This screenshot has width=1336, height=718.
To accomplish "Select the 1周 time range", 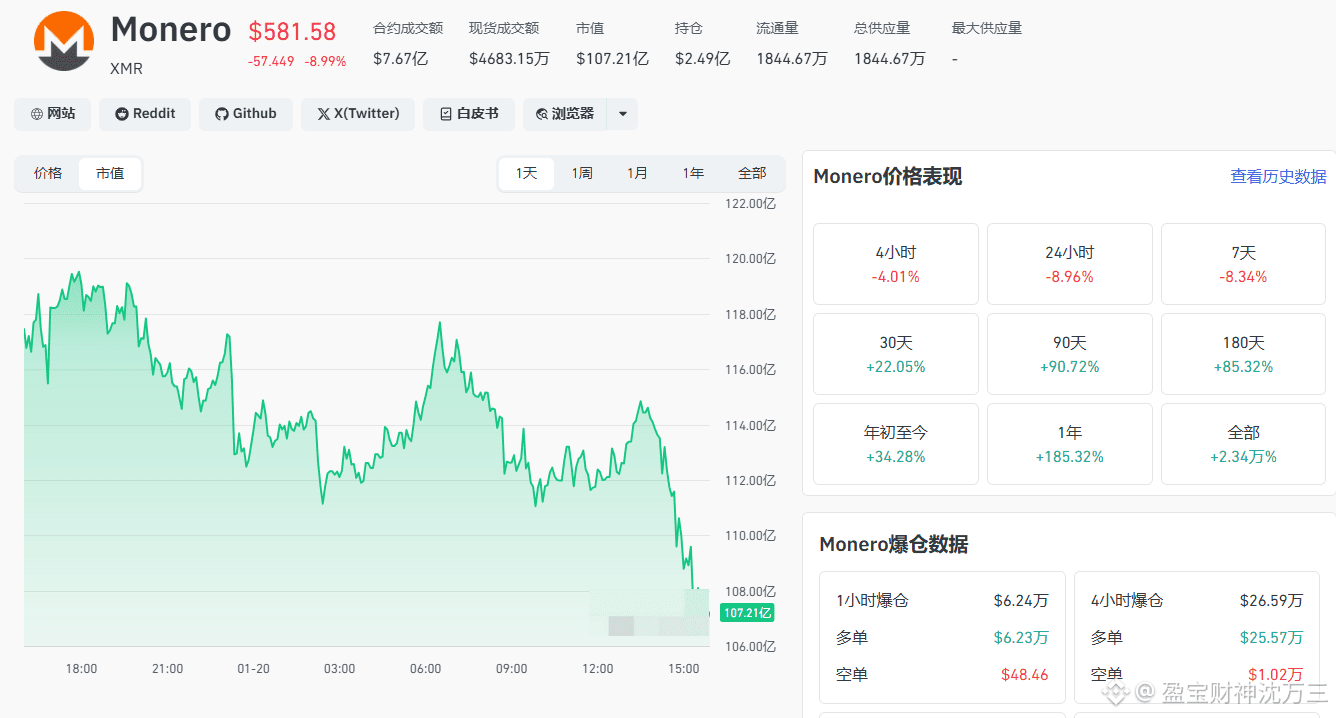I will coord(582,173).
